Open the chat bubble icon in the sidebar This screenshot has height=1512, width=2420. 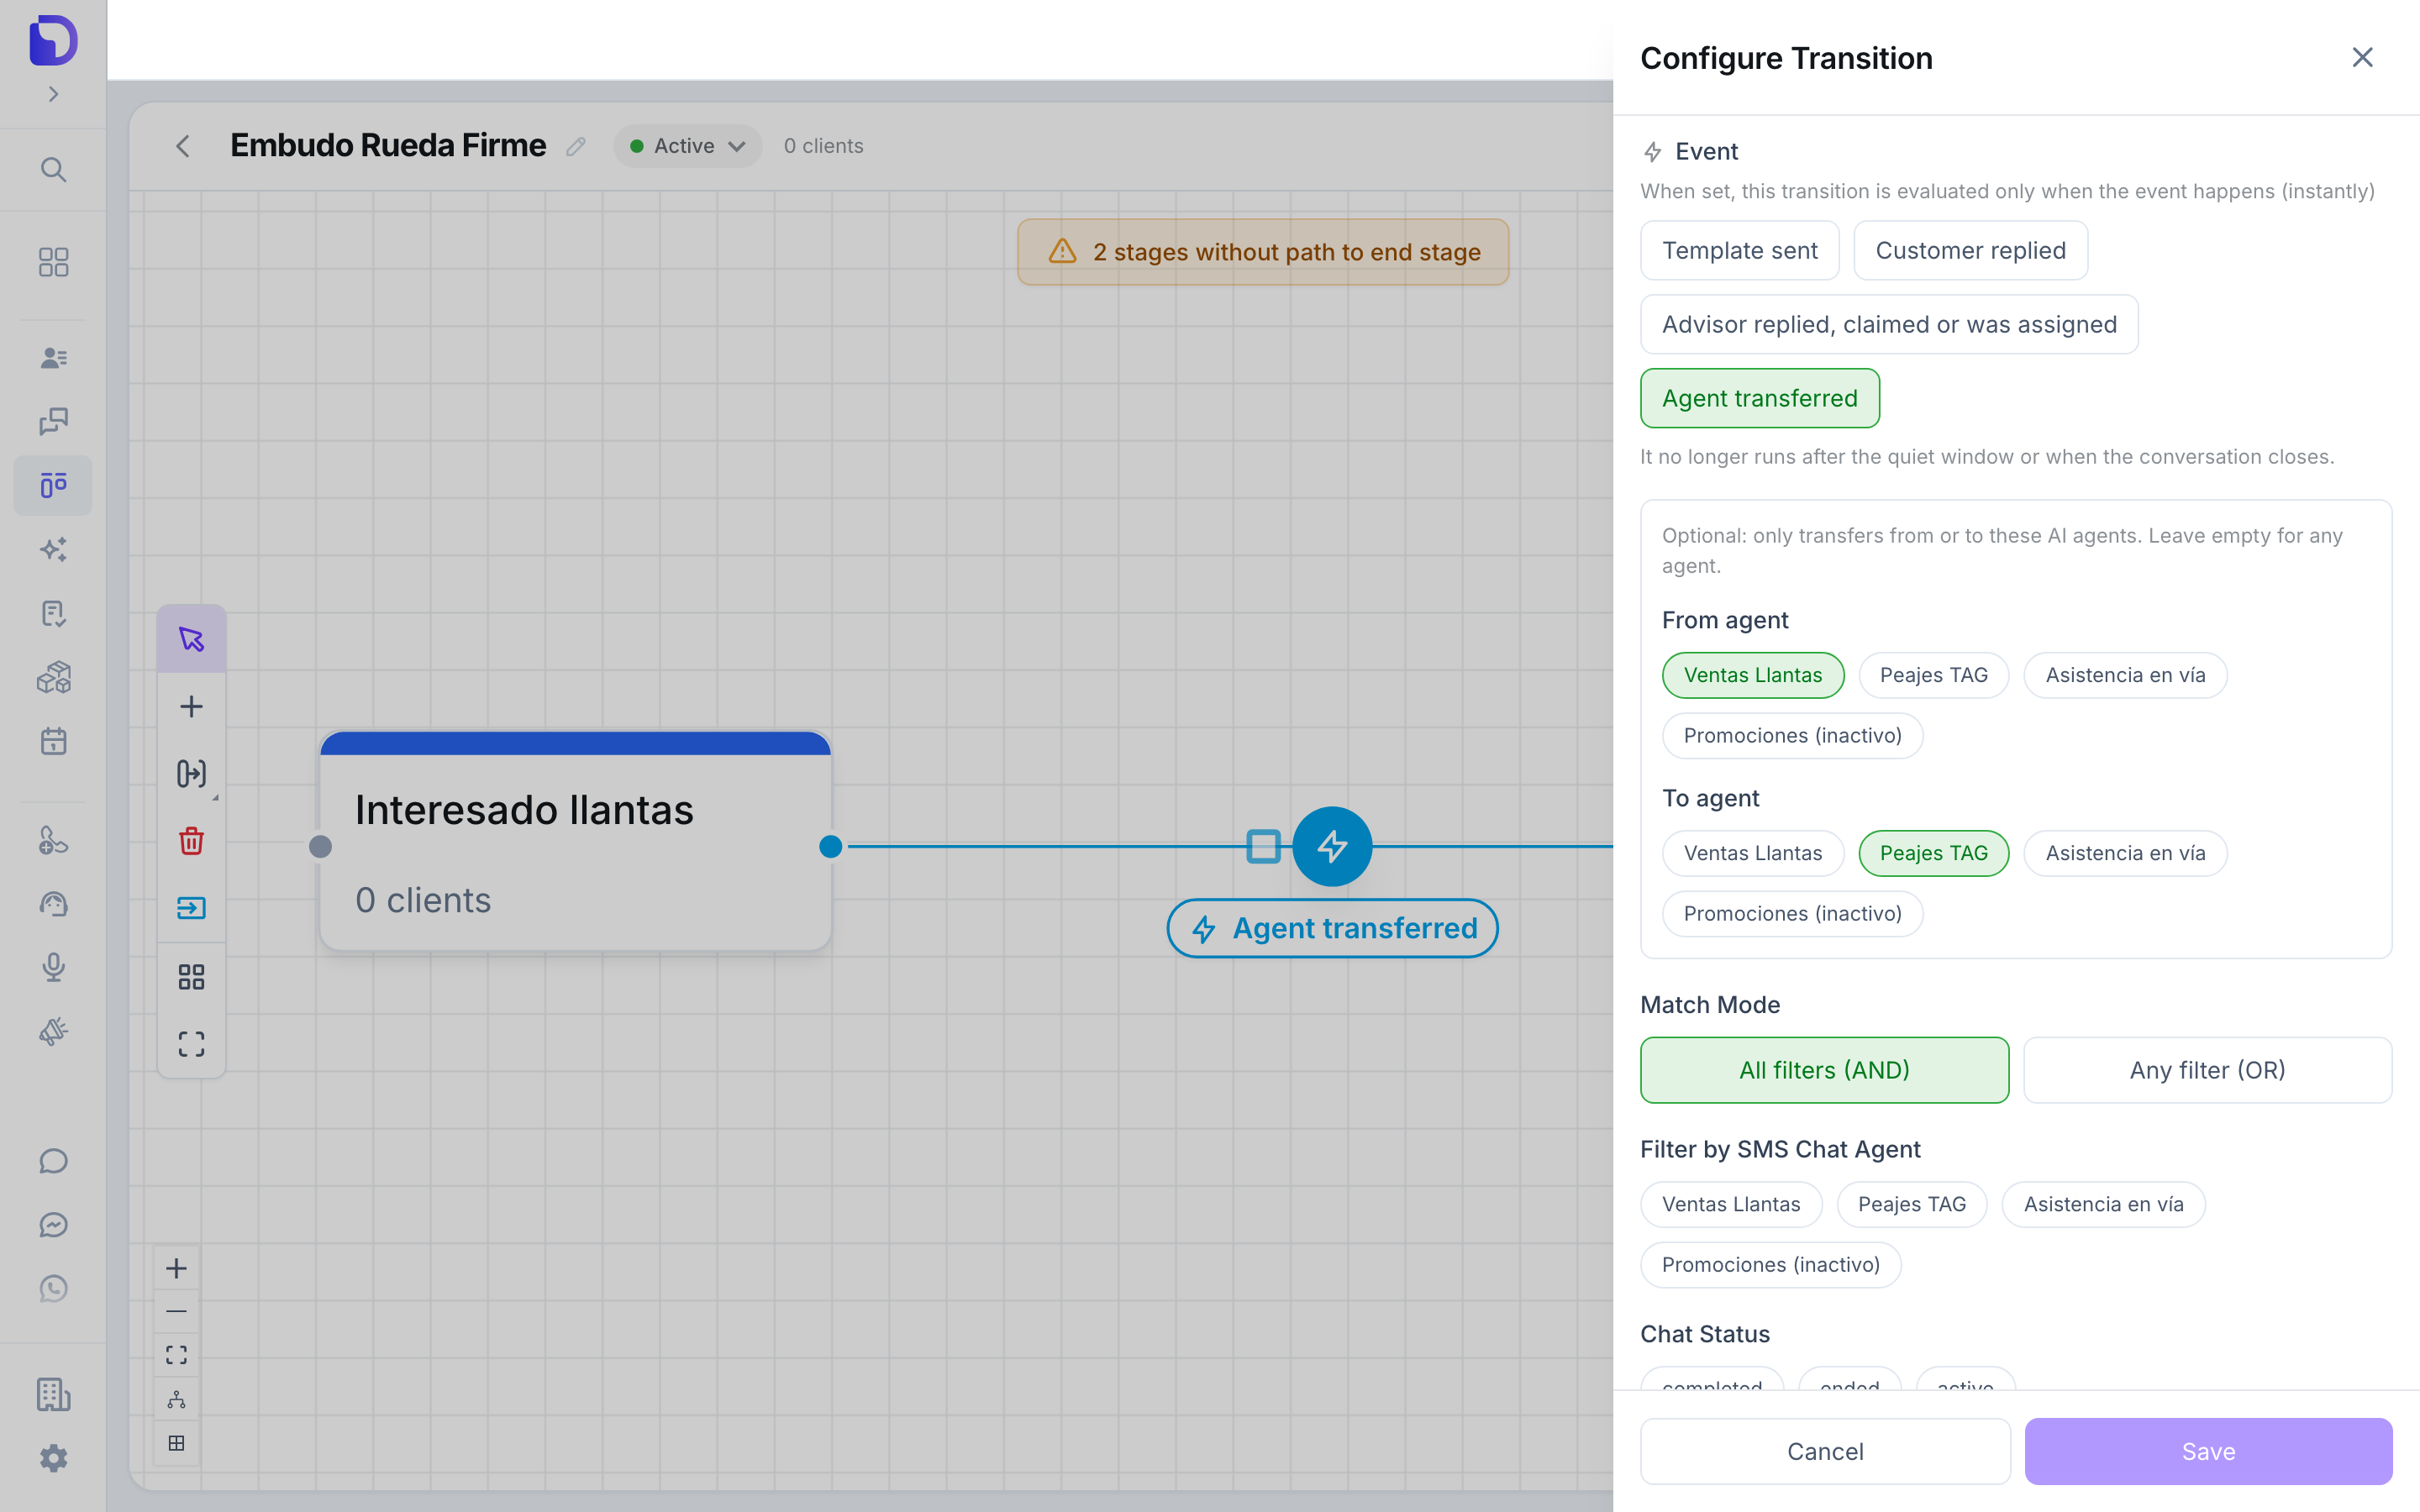53,1161
